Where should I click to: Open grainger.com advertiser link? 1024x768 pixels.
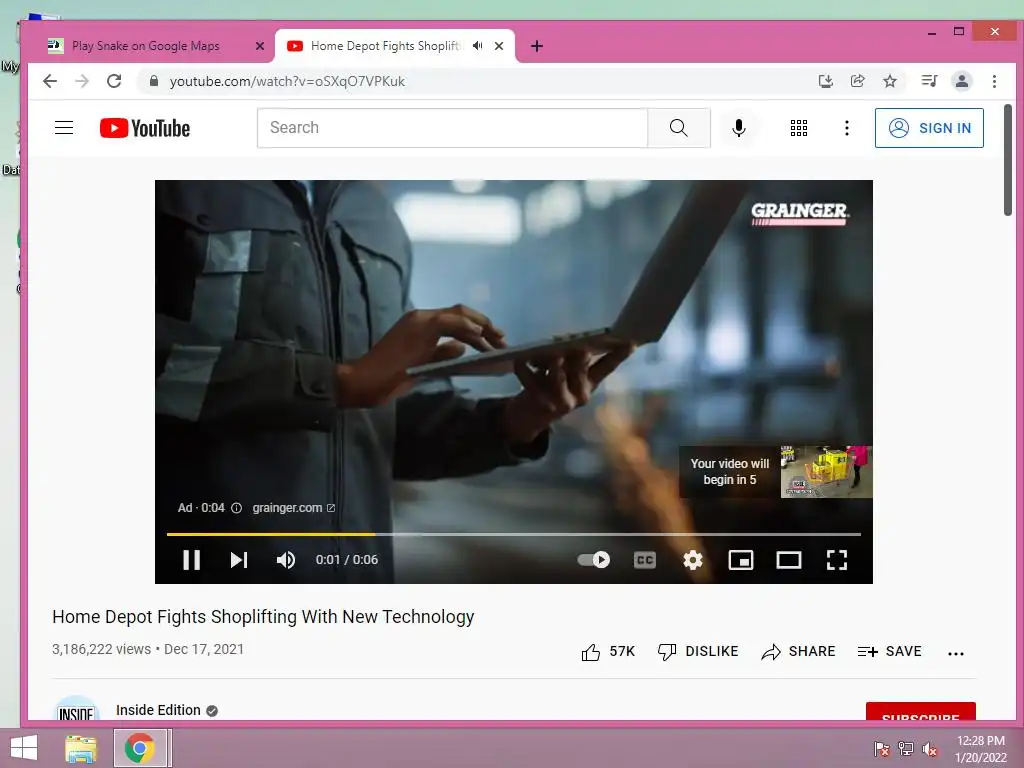tap(293, 507)
